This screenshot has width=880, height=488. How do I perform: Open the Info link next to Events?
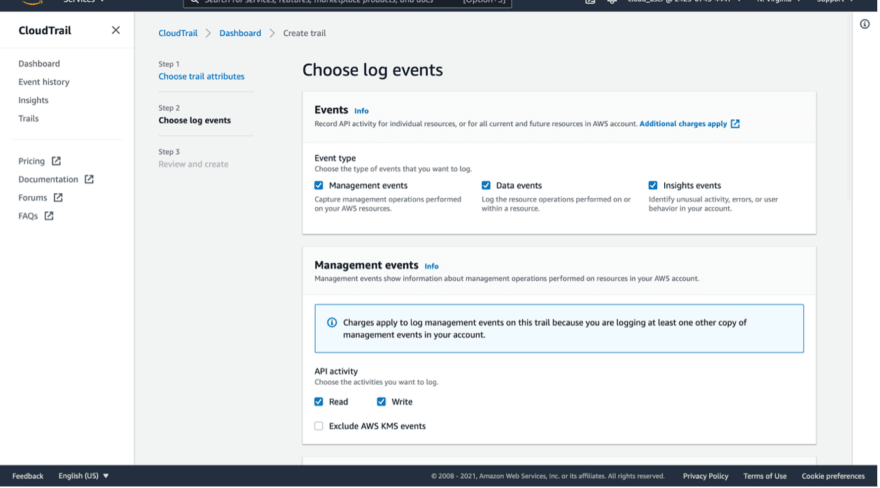[361, 111]
